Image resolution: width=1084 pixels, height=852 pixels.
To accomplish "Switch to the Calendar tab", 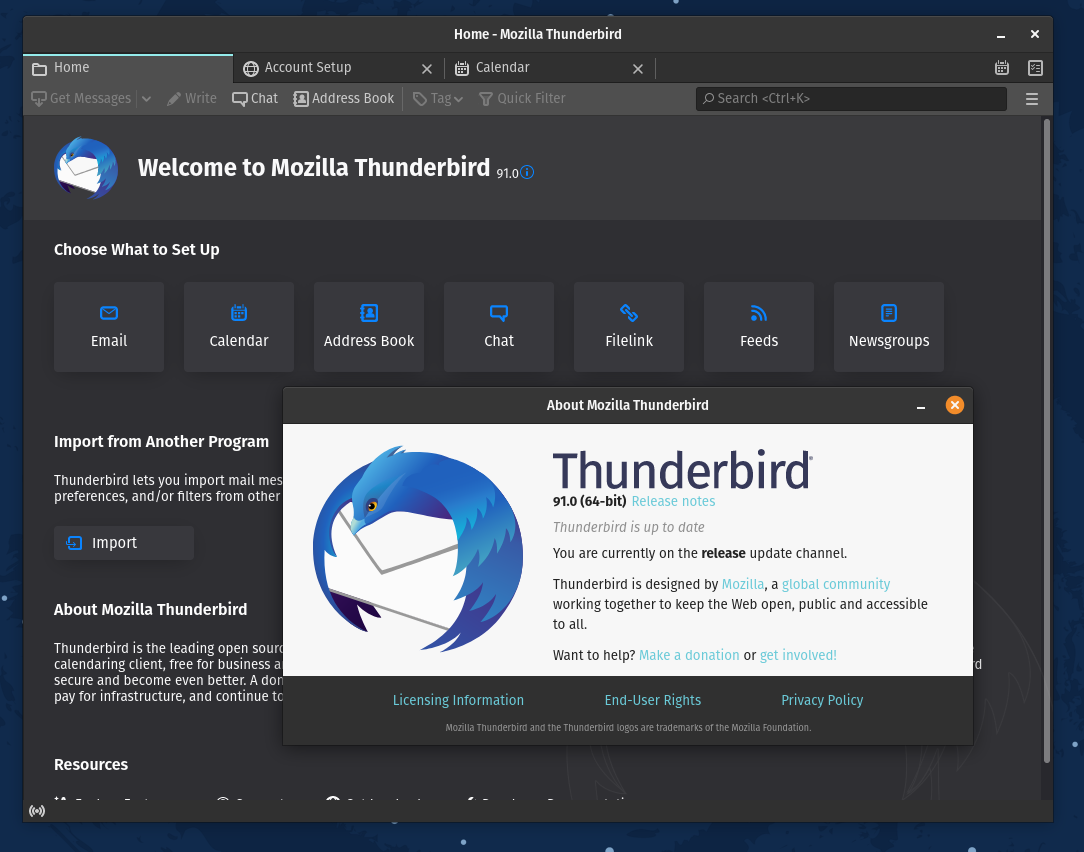I will coord(503,68).
